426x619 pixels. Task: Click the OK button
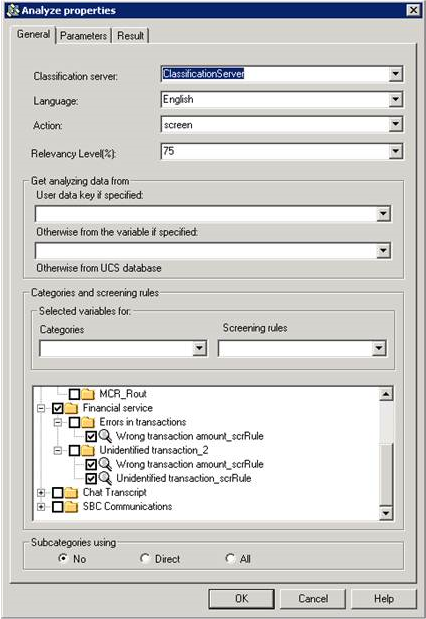point(242,598)
